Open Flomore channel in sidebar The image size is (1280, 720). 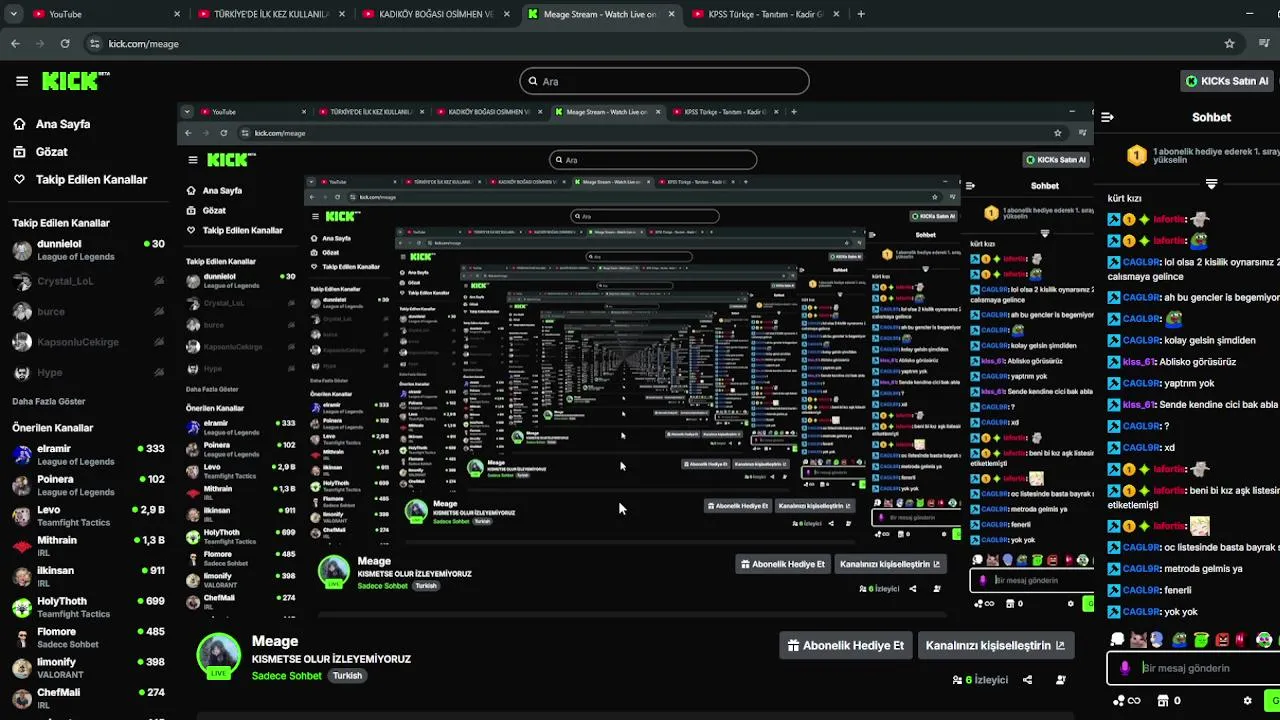pyautogui.click(x=88, y=638)
